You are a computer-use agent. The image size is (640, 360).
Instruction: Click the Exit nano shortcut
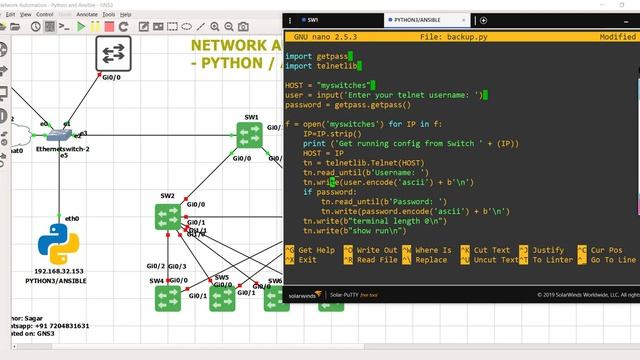(x=301, y=260)
